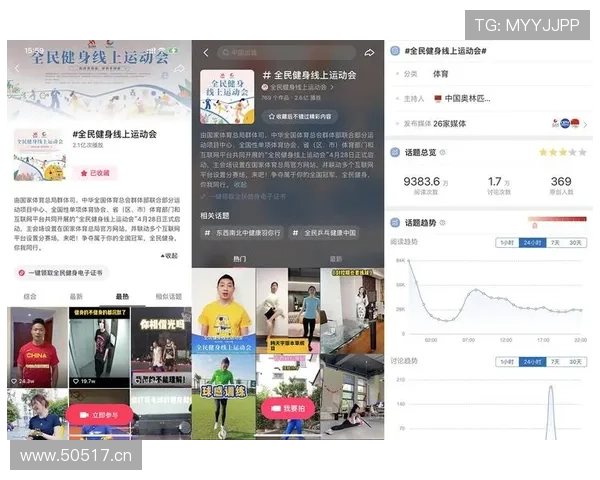Screen dimensions: 600x480
Task: Tap the 话题总览 section icon
Action: [395, 152]
